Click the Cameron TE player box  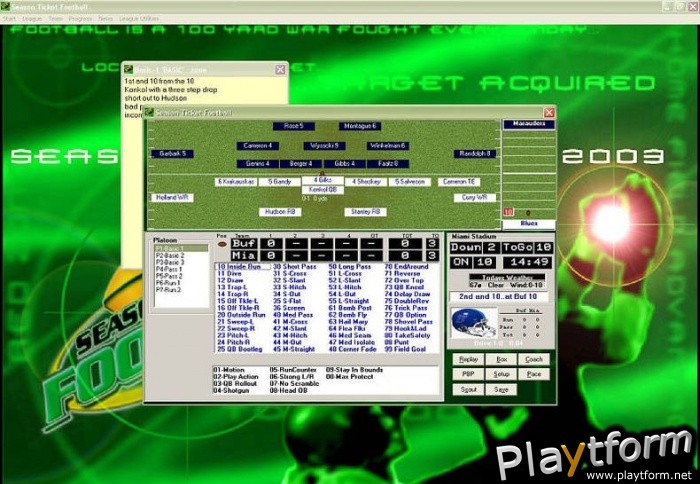[x=459, y=182]
